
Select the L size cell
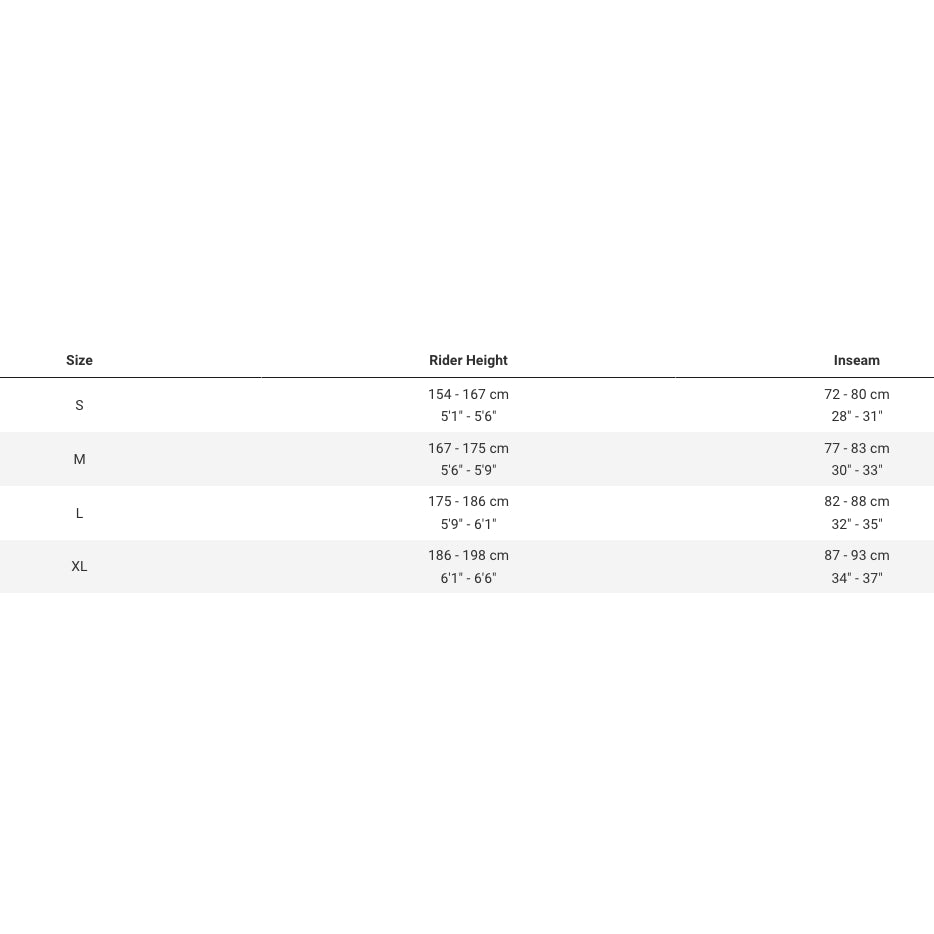(79, 513)
